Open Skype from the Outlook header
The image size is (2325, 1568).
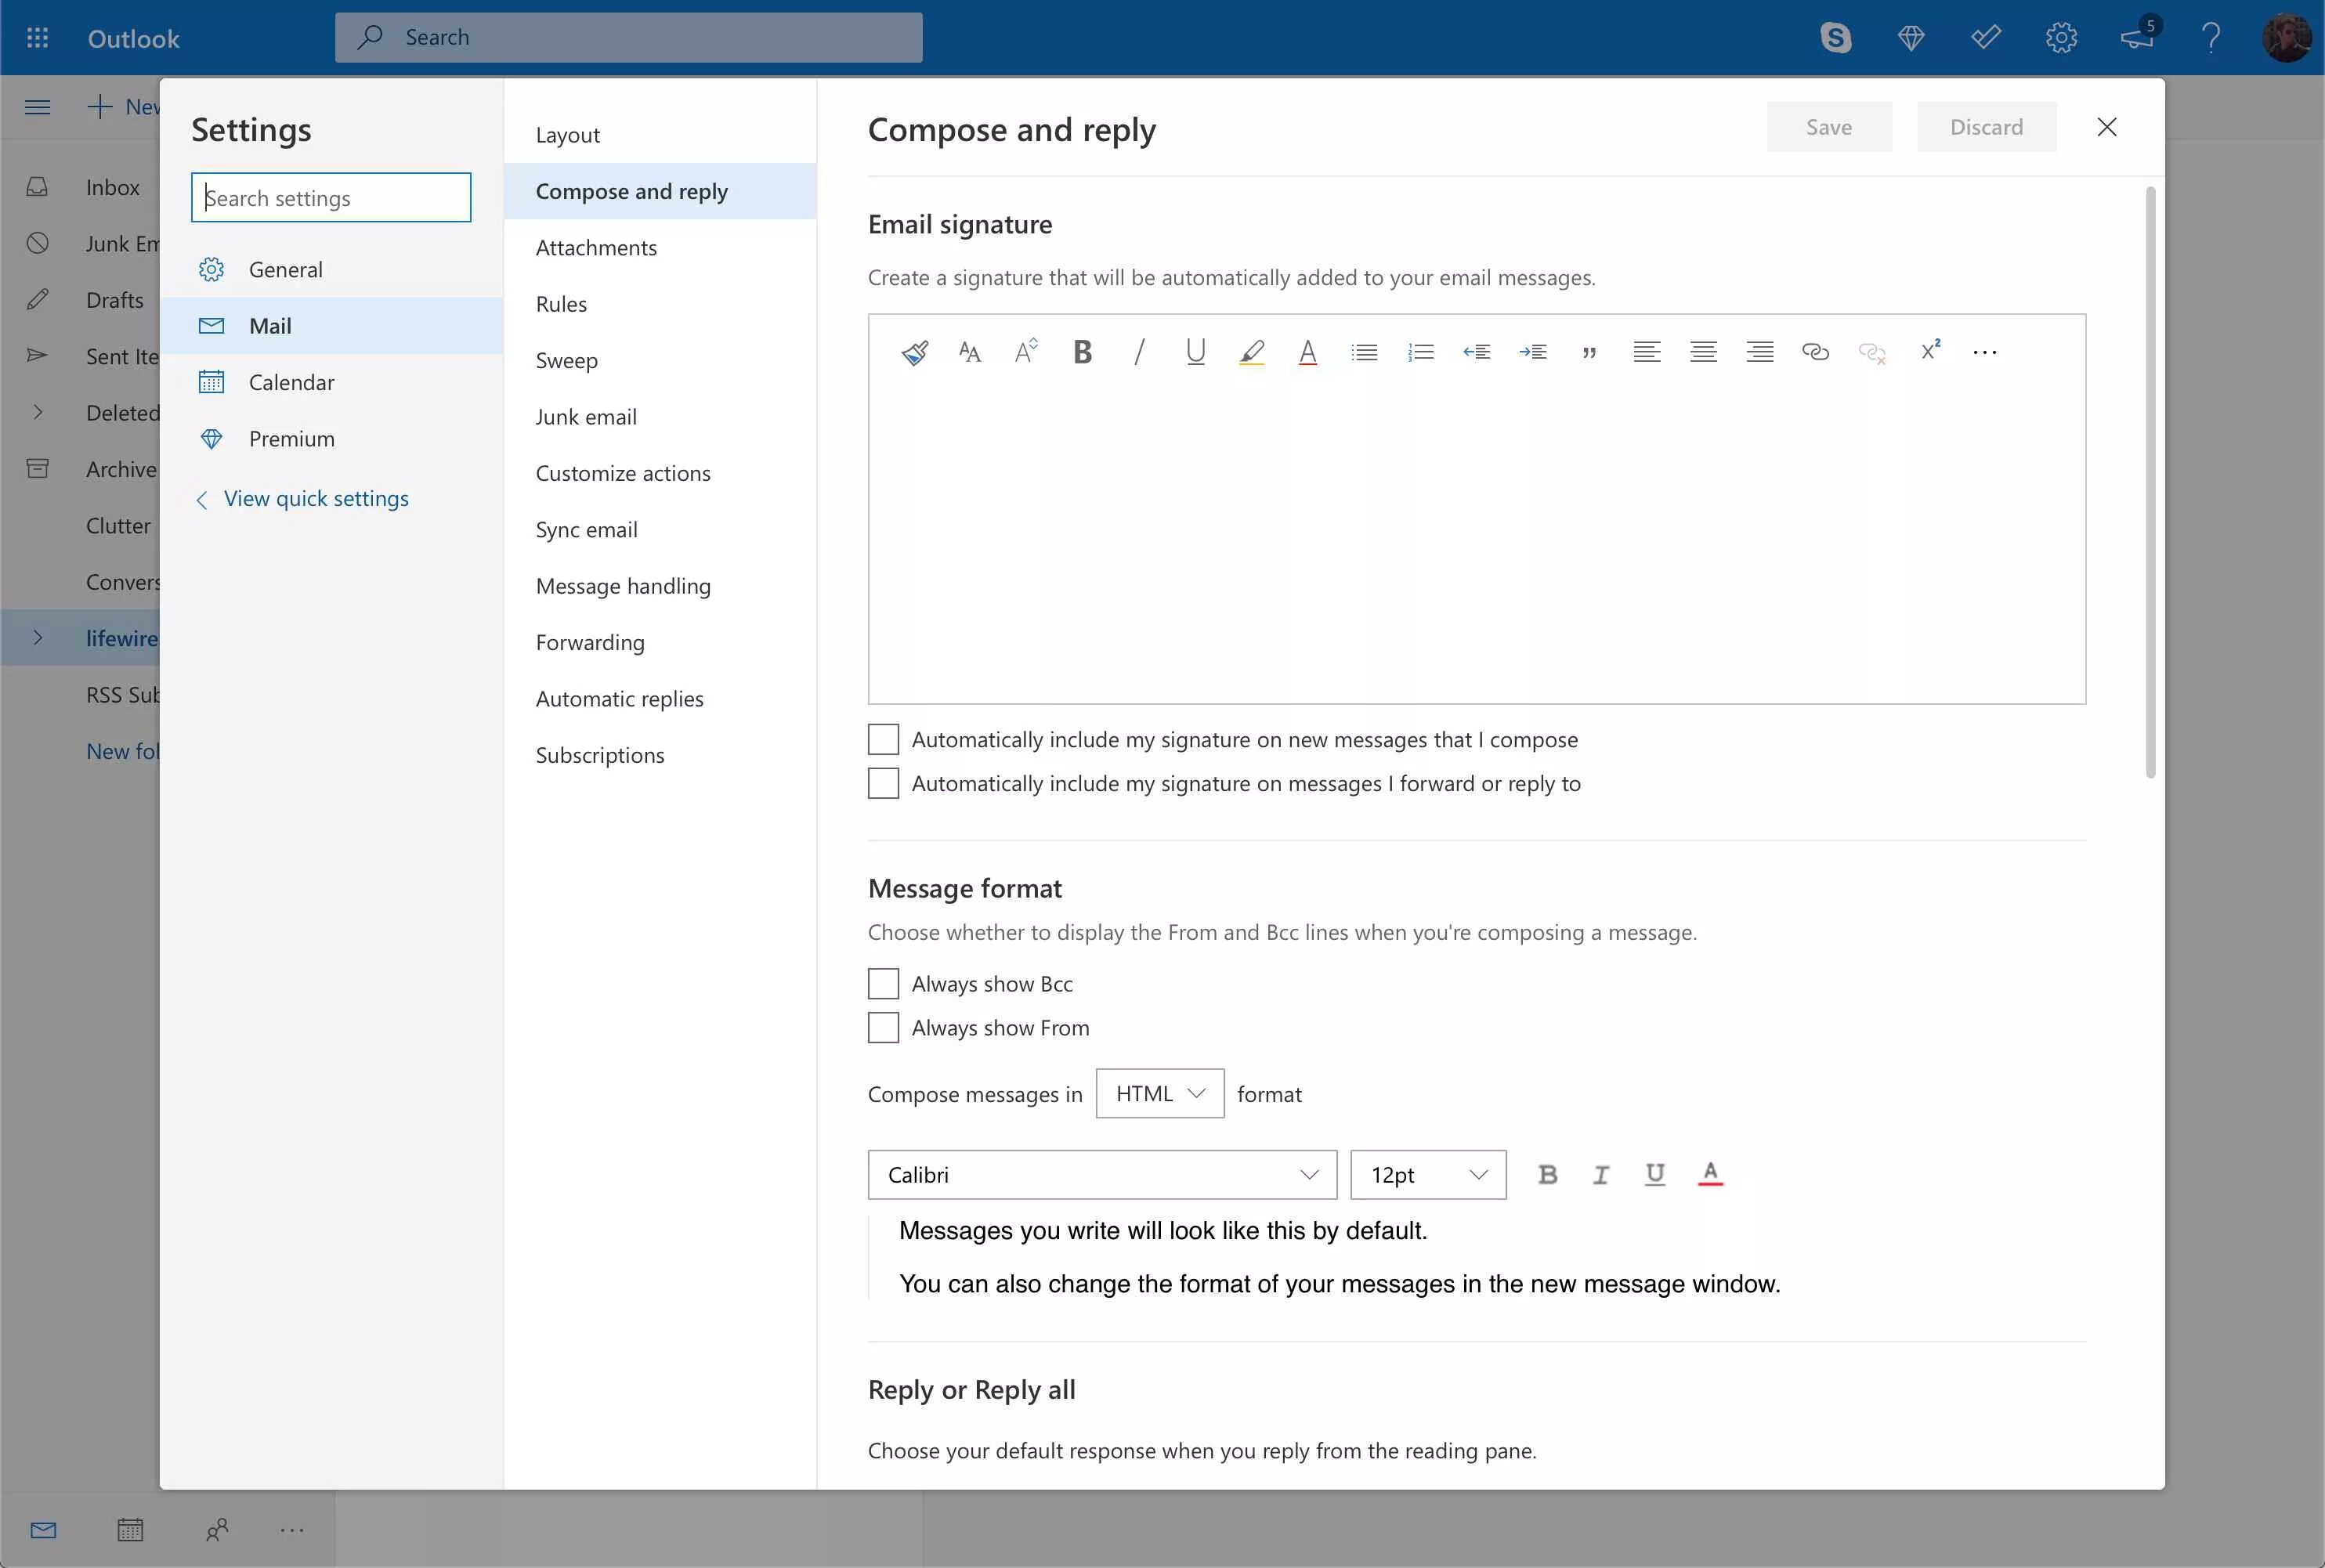(x=1835, y=38)
